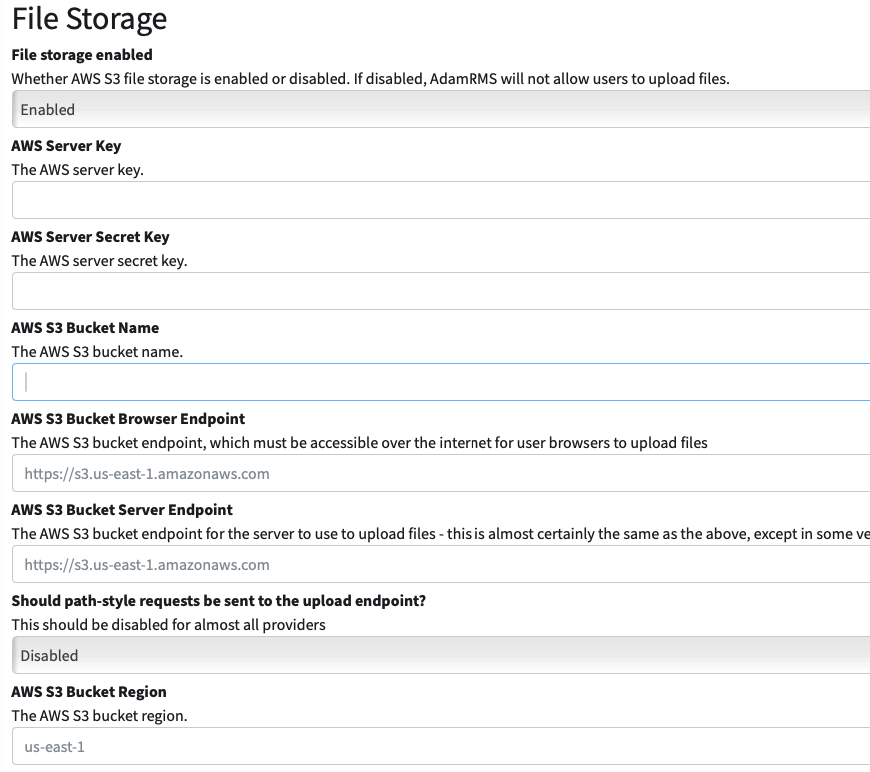
Task: Click inside the us-east-1 region box
Action: 435,746
